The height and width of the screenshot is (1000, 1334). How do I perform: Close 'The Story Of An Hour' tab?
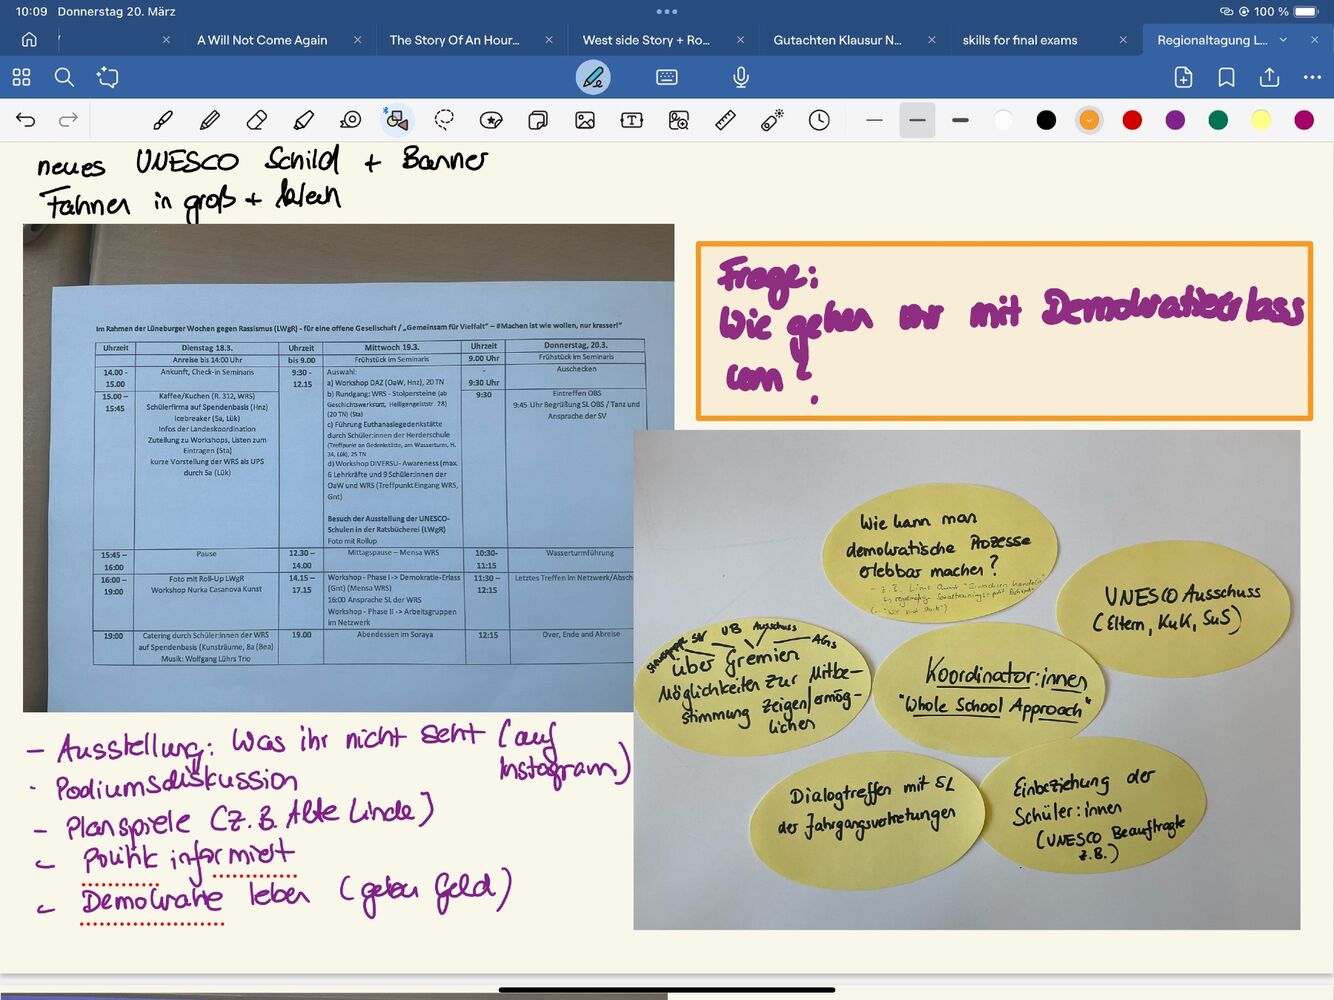click(549, 40)
